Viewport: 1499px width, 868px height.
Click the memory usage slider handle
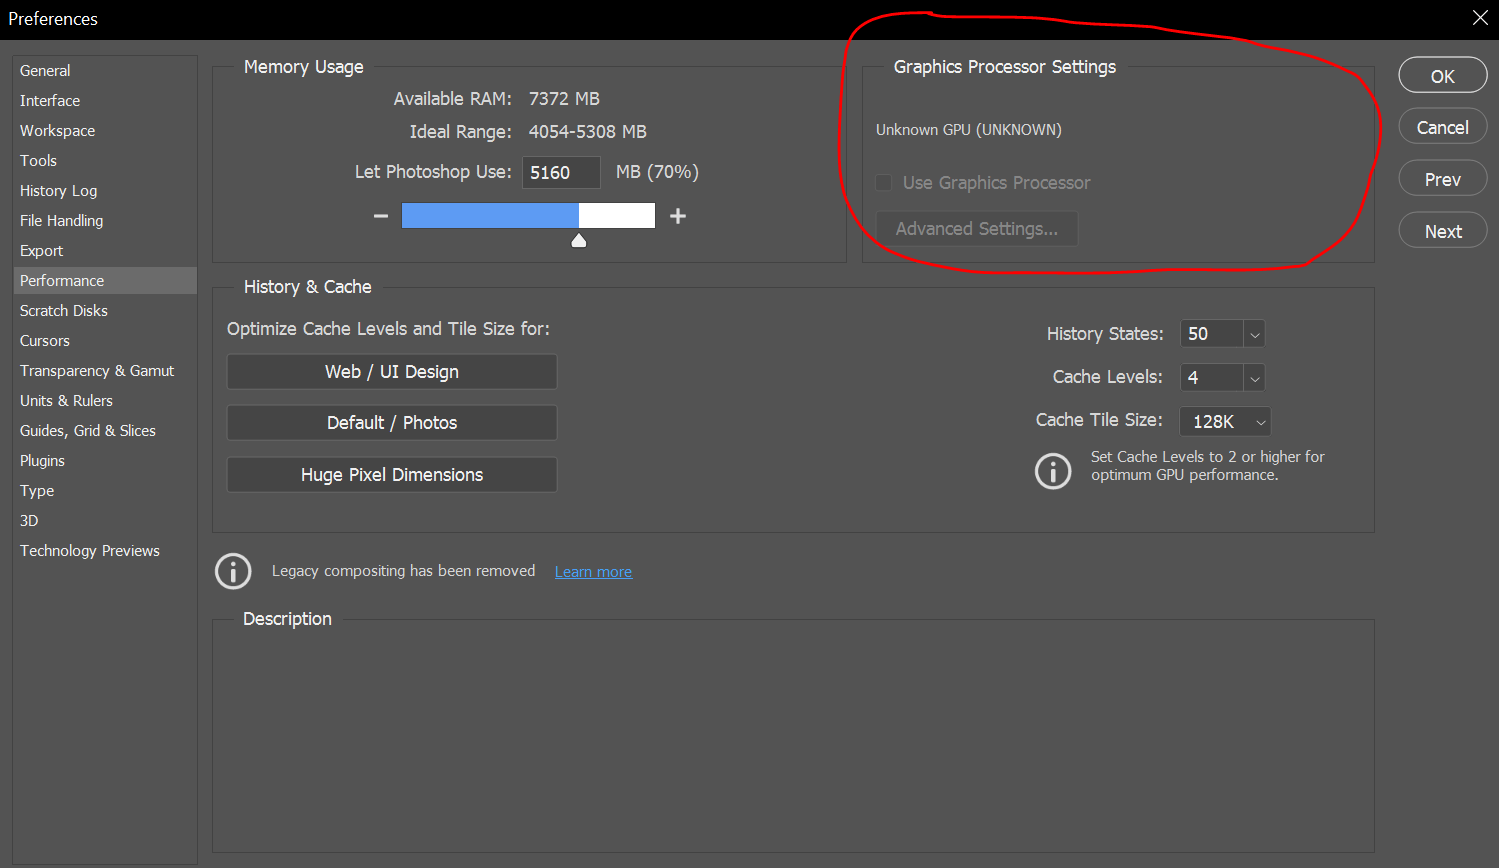pyautogui.click(x=579, y=239)
